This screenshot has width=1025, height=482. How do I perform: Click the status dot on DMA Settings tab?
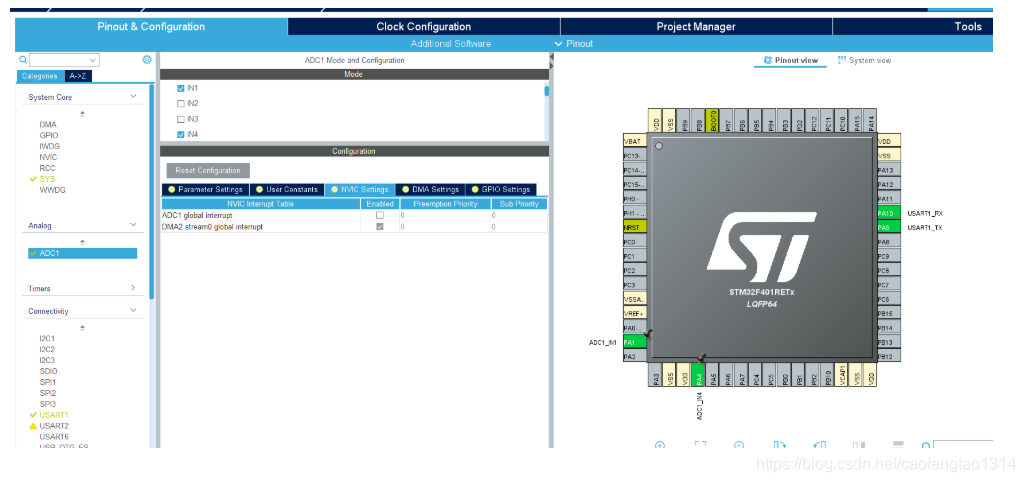coord(405,190)
